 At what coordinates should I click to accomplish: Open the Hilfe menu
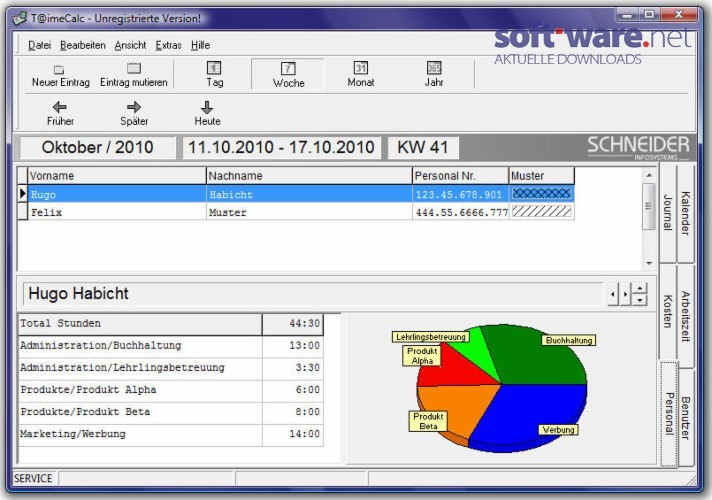200,45
